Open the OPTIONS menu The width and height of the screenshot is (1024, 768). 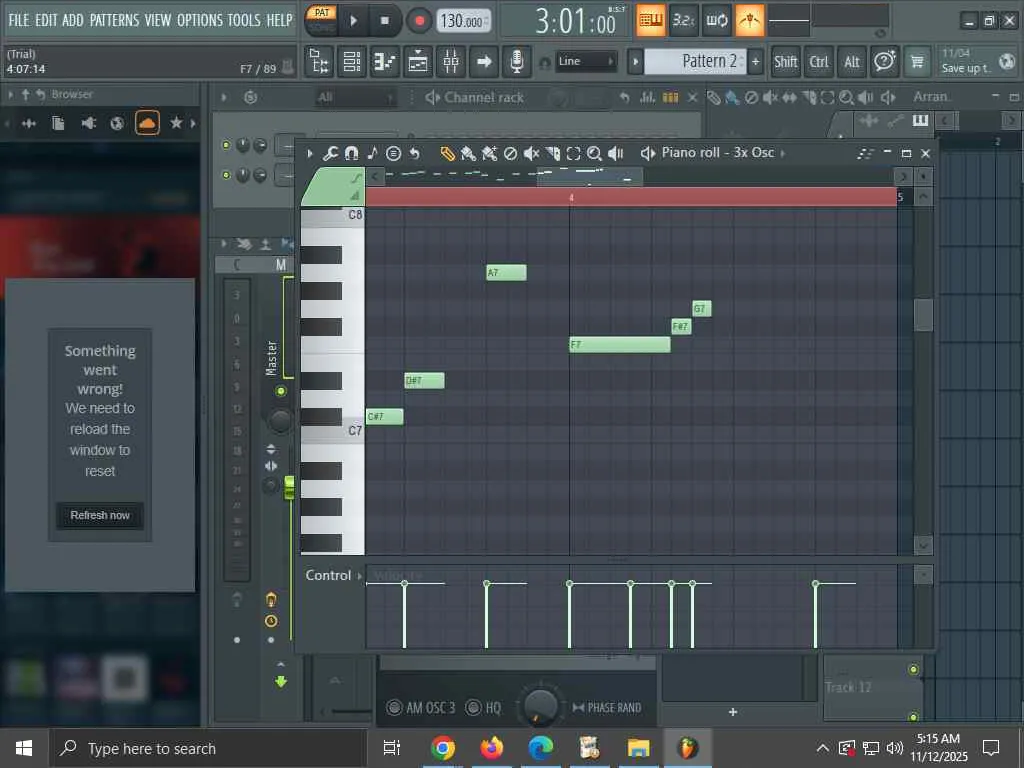(x=200, y=20)
